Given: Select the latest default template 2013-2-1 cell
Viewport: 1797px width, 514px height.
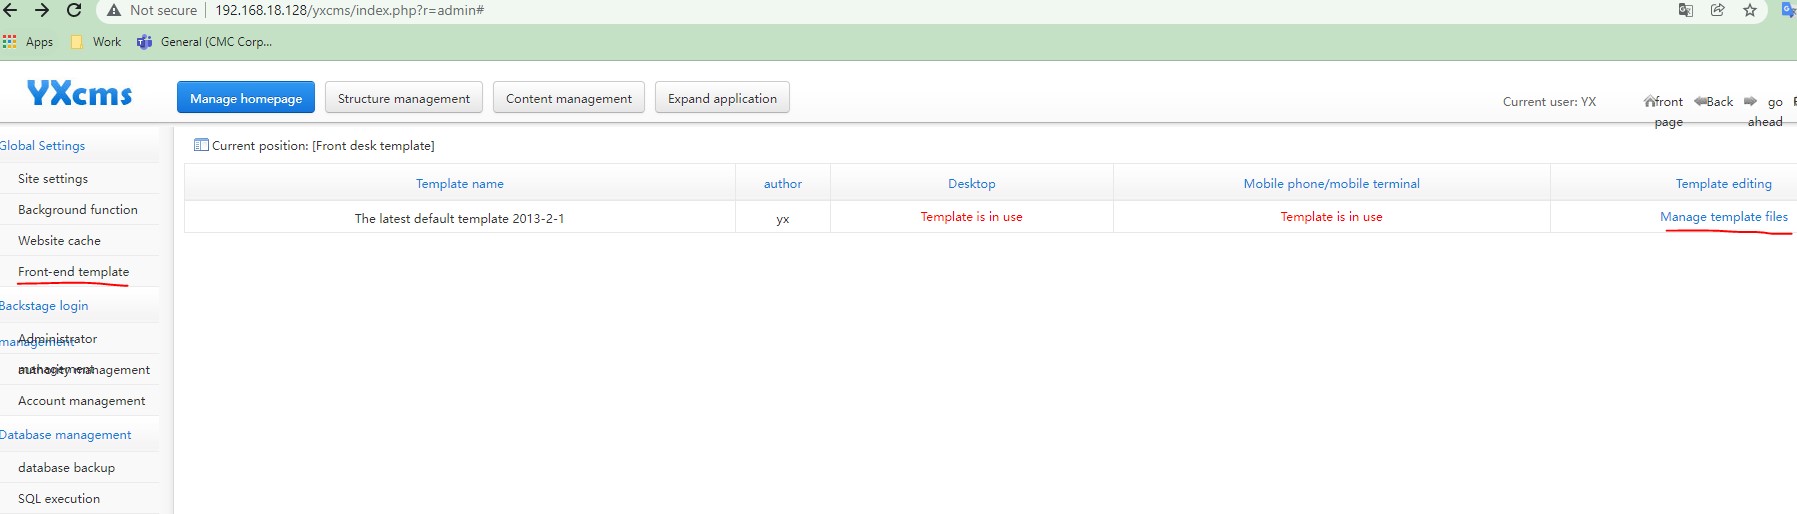Looking at the screenshot, I should pyautogui.click(x=459, y=218).
